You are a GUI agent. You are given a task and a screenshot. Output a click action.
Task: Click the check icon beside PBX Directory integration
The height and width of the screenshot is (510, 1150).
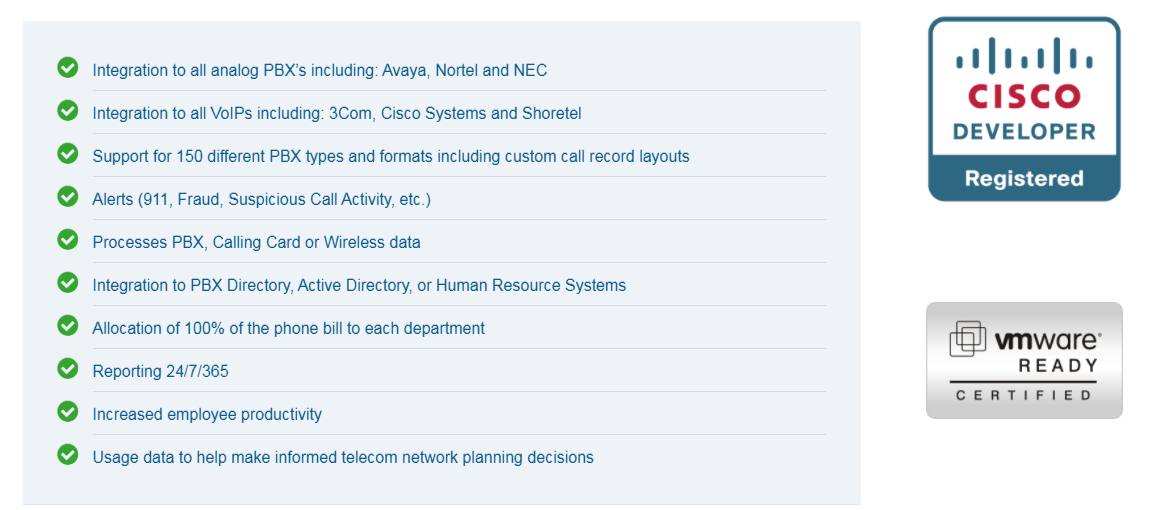pos(68,283)
